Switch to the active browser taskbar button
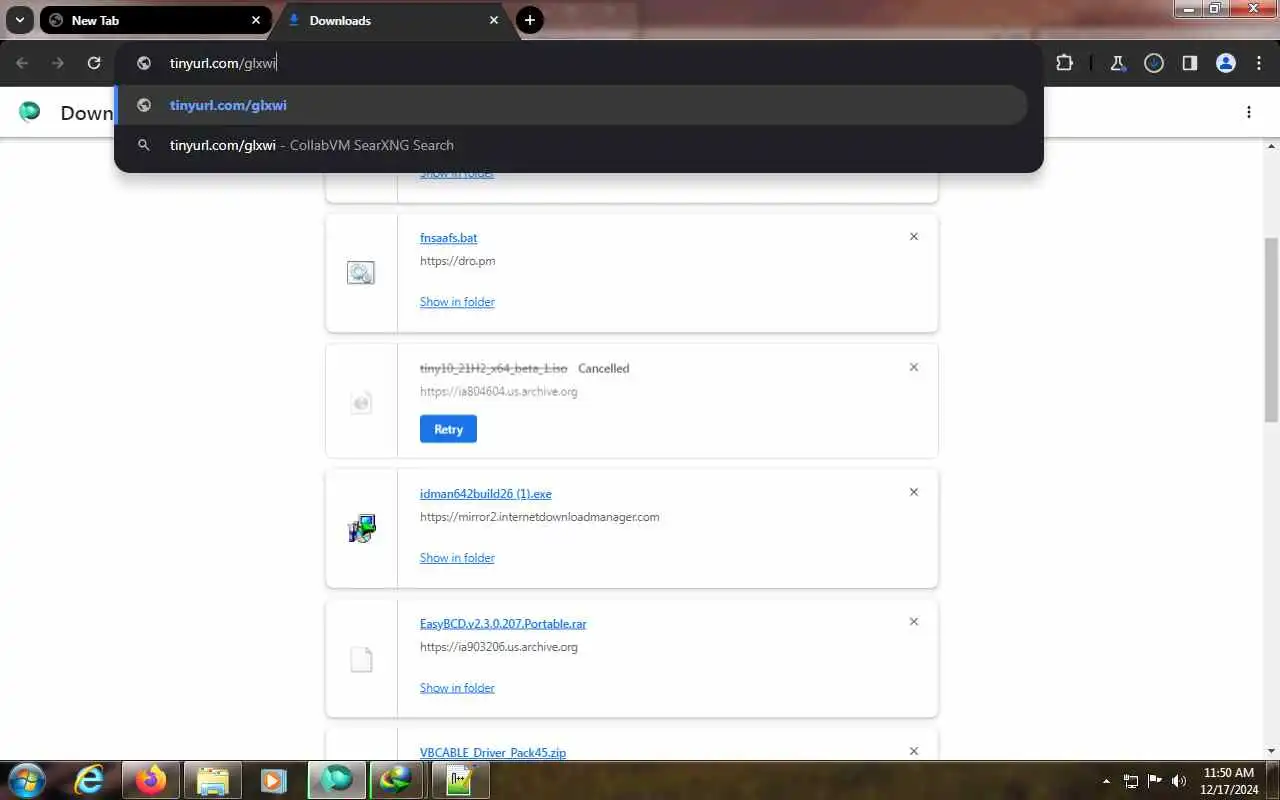 337,780
